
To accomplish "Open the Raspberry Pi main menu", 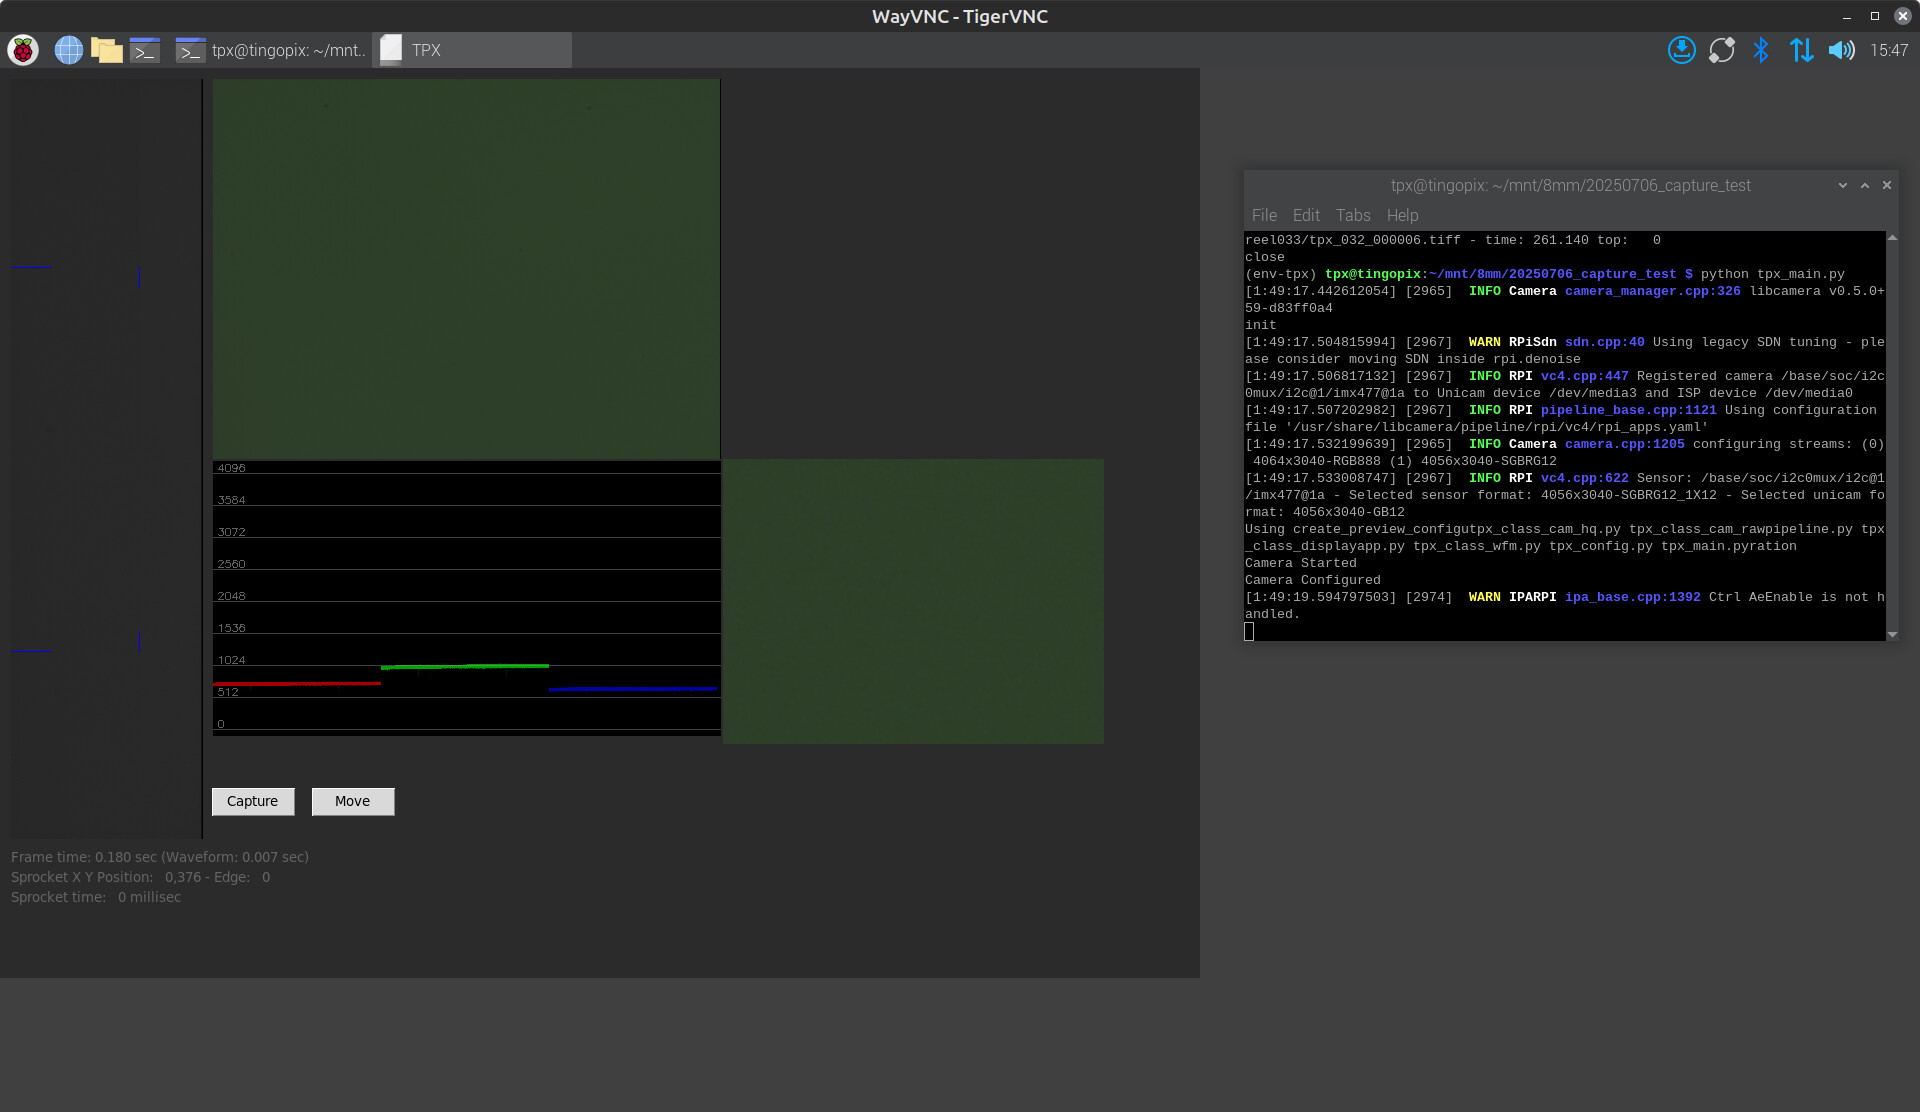I will [23, 50].
